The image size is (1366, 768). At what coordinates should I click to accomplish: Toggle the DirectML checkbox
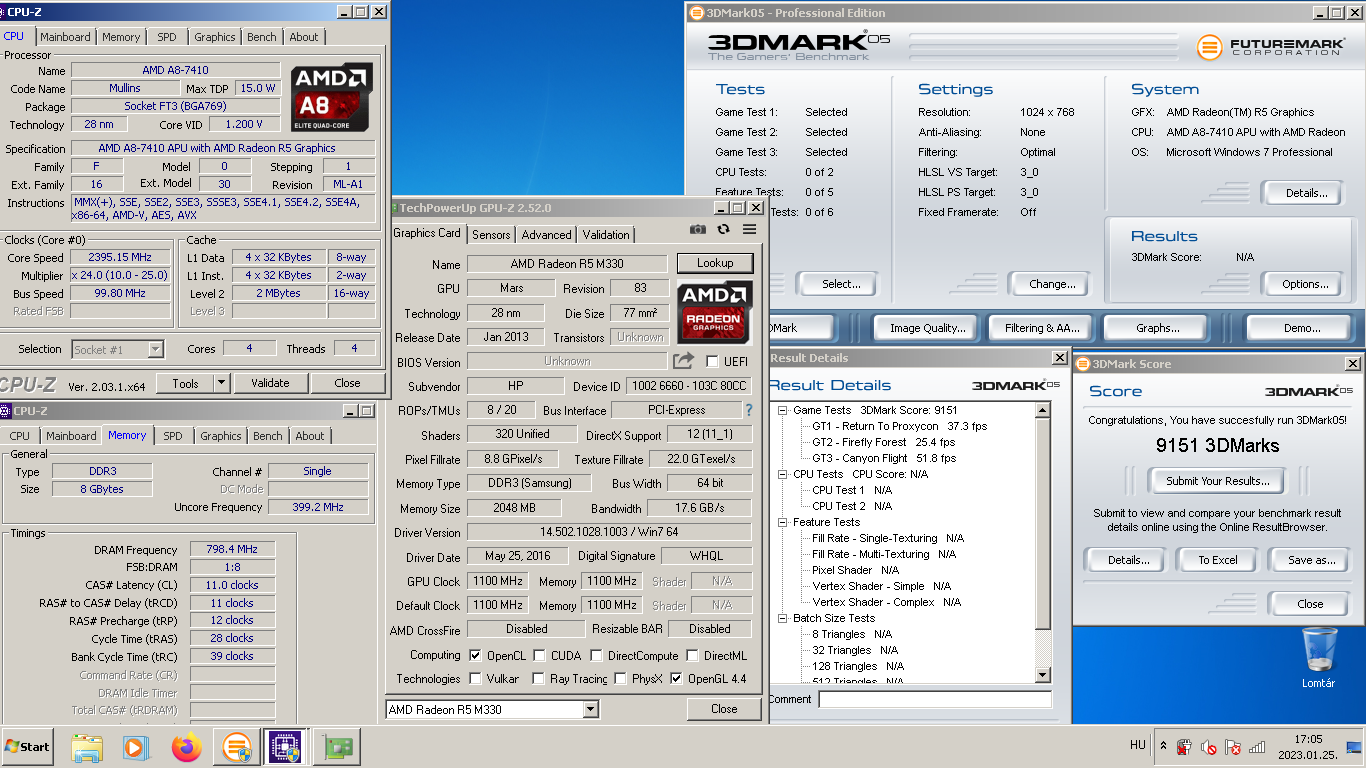[692, 656]
